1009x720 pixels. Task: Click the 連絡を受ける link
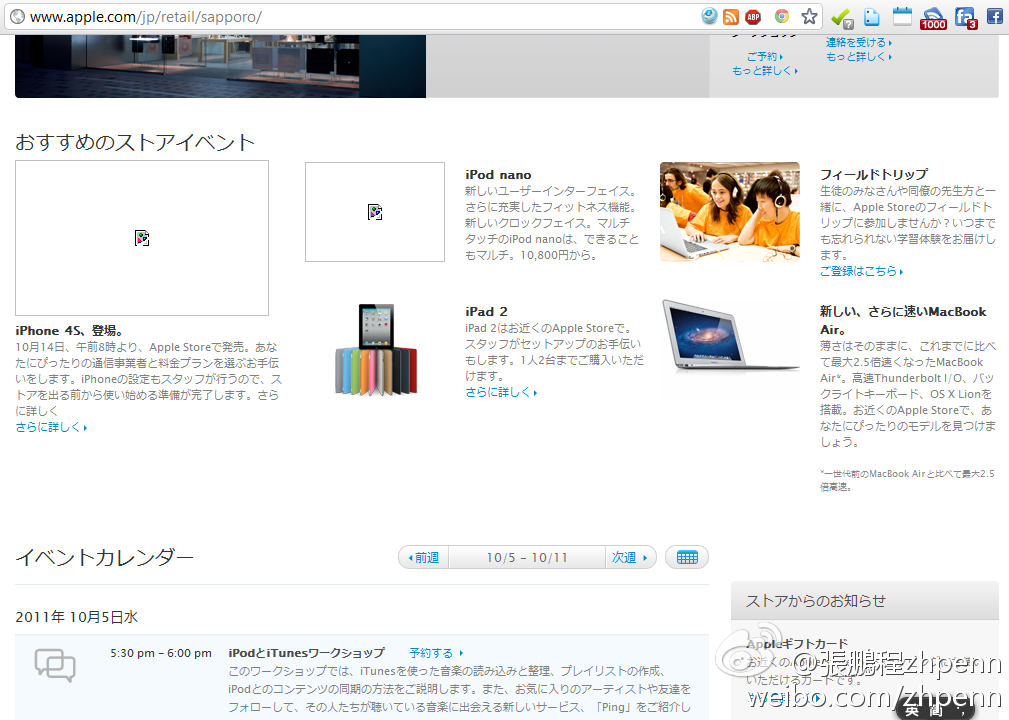coord(858,42)
